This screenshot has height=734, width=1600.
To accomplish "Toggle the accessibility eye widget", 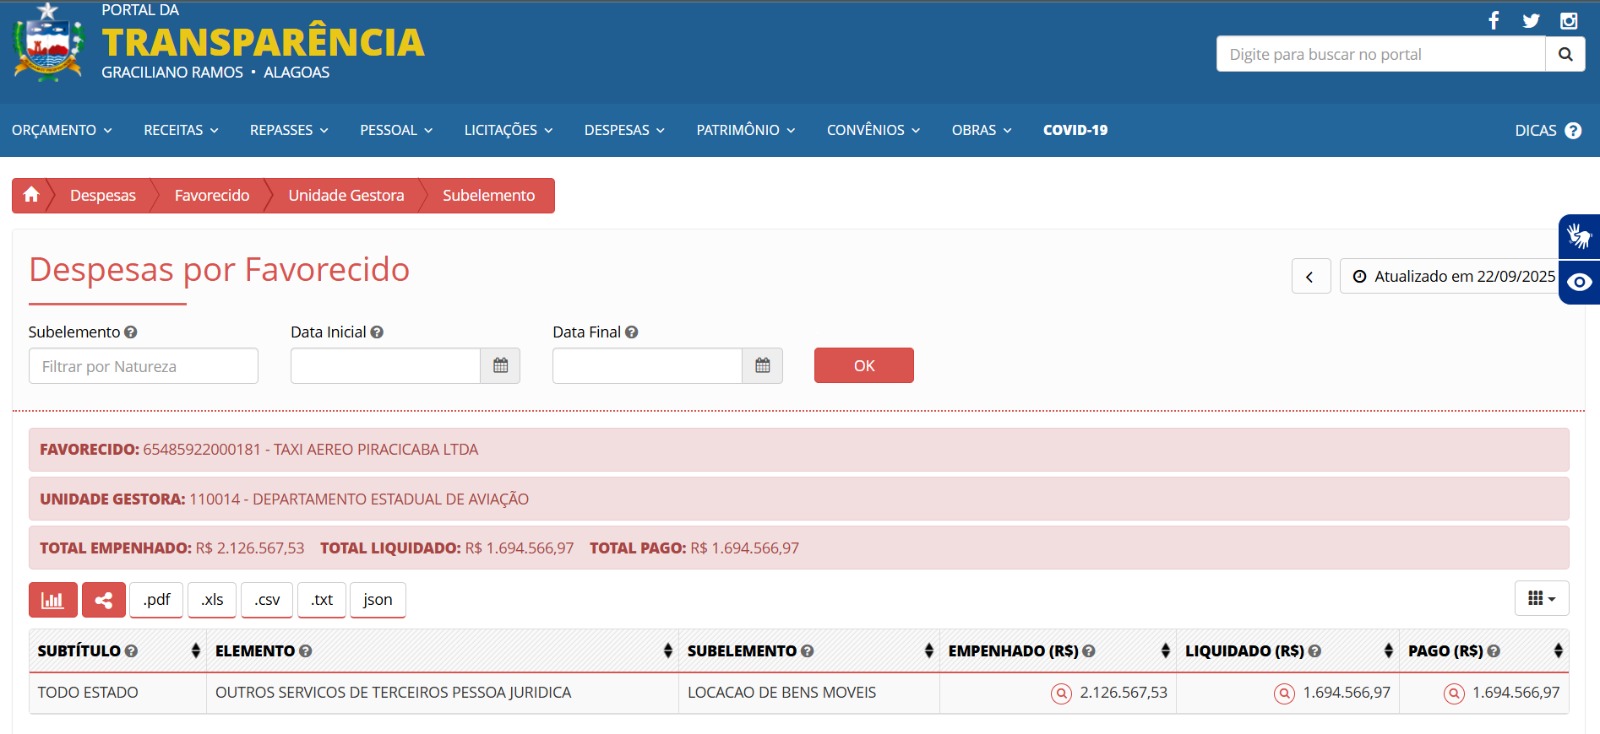I will (x=1579, y=282).
